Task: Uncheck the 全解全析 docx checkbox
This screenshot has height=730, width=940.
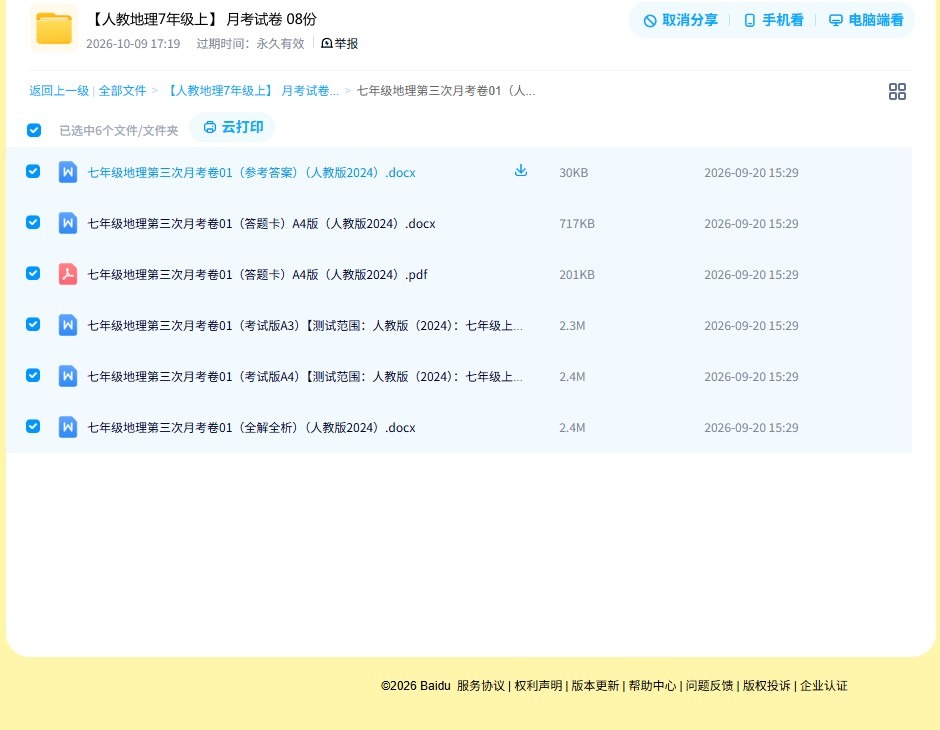Action: pos(33,426)
